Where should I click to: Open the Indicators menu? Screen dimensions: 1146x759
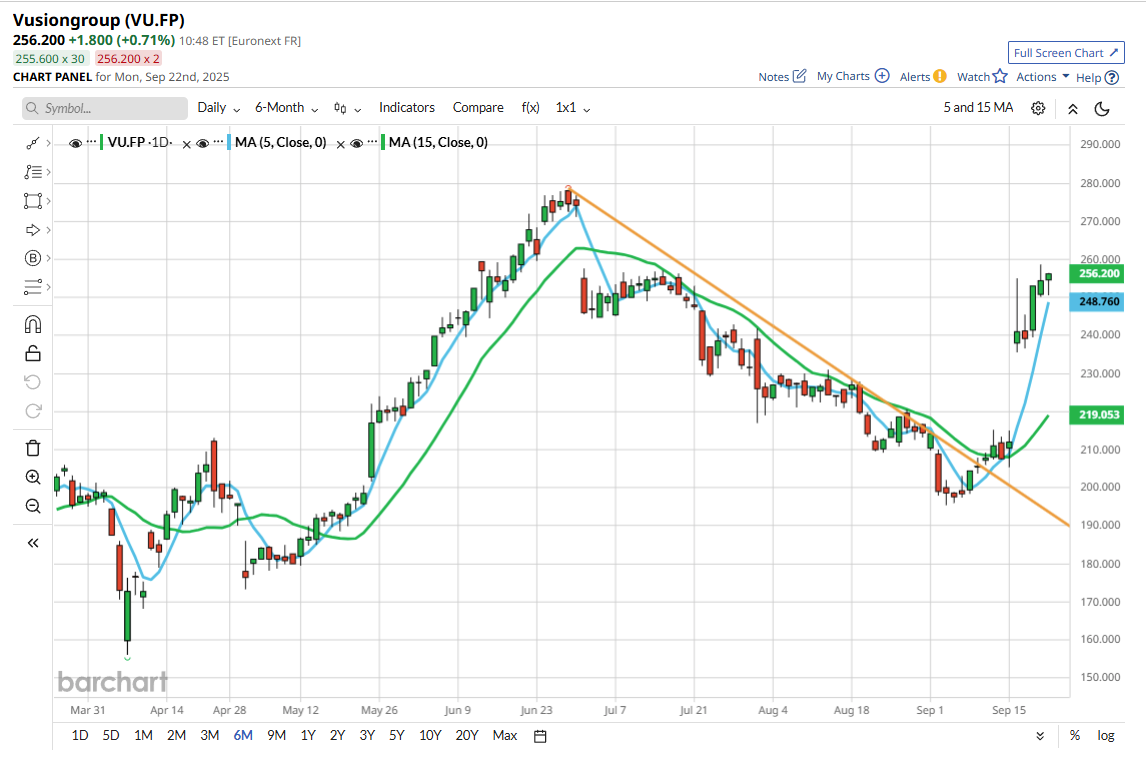click(406, 107)
